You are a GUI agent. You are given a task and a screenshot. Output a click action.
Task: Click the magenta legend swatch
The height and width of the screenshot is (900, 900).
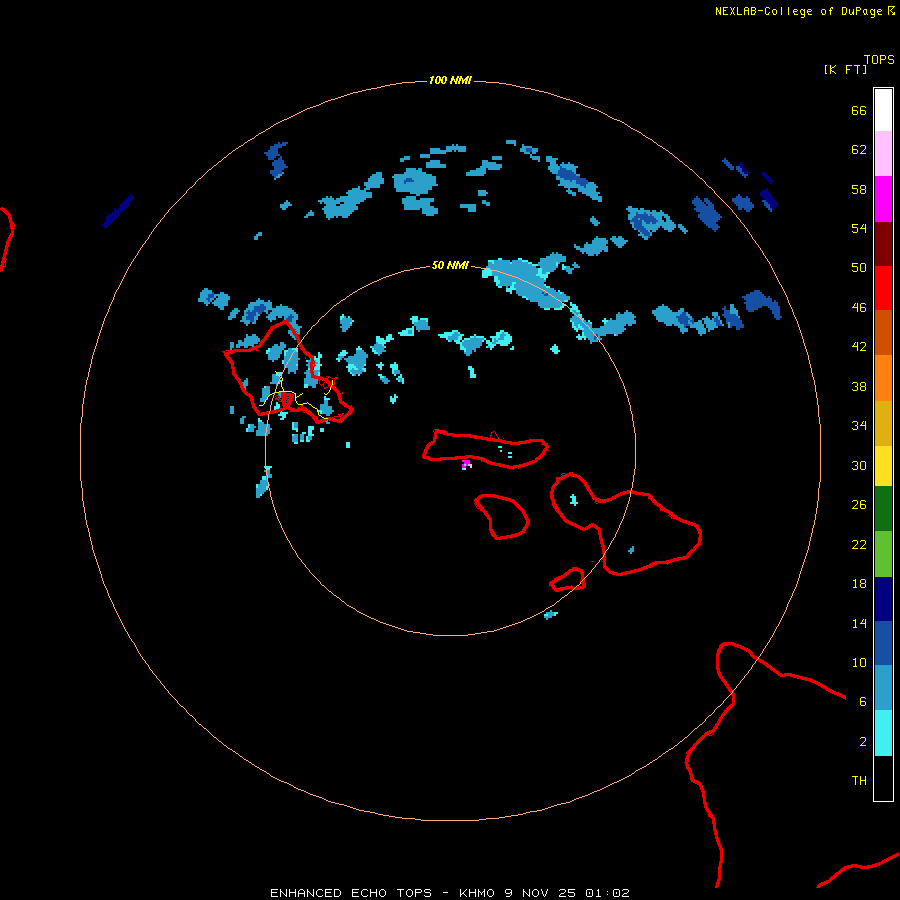coord(883,199)
